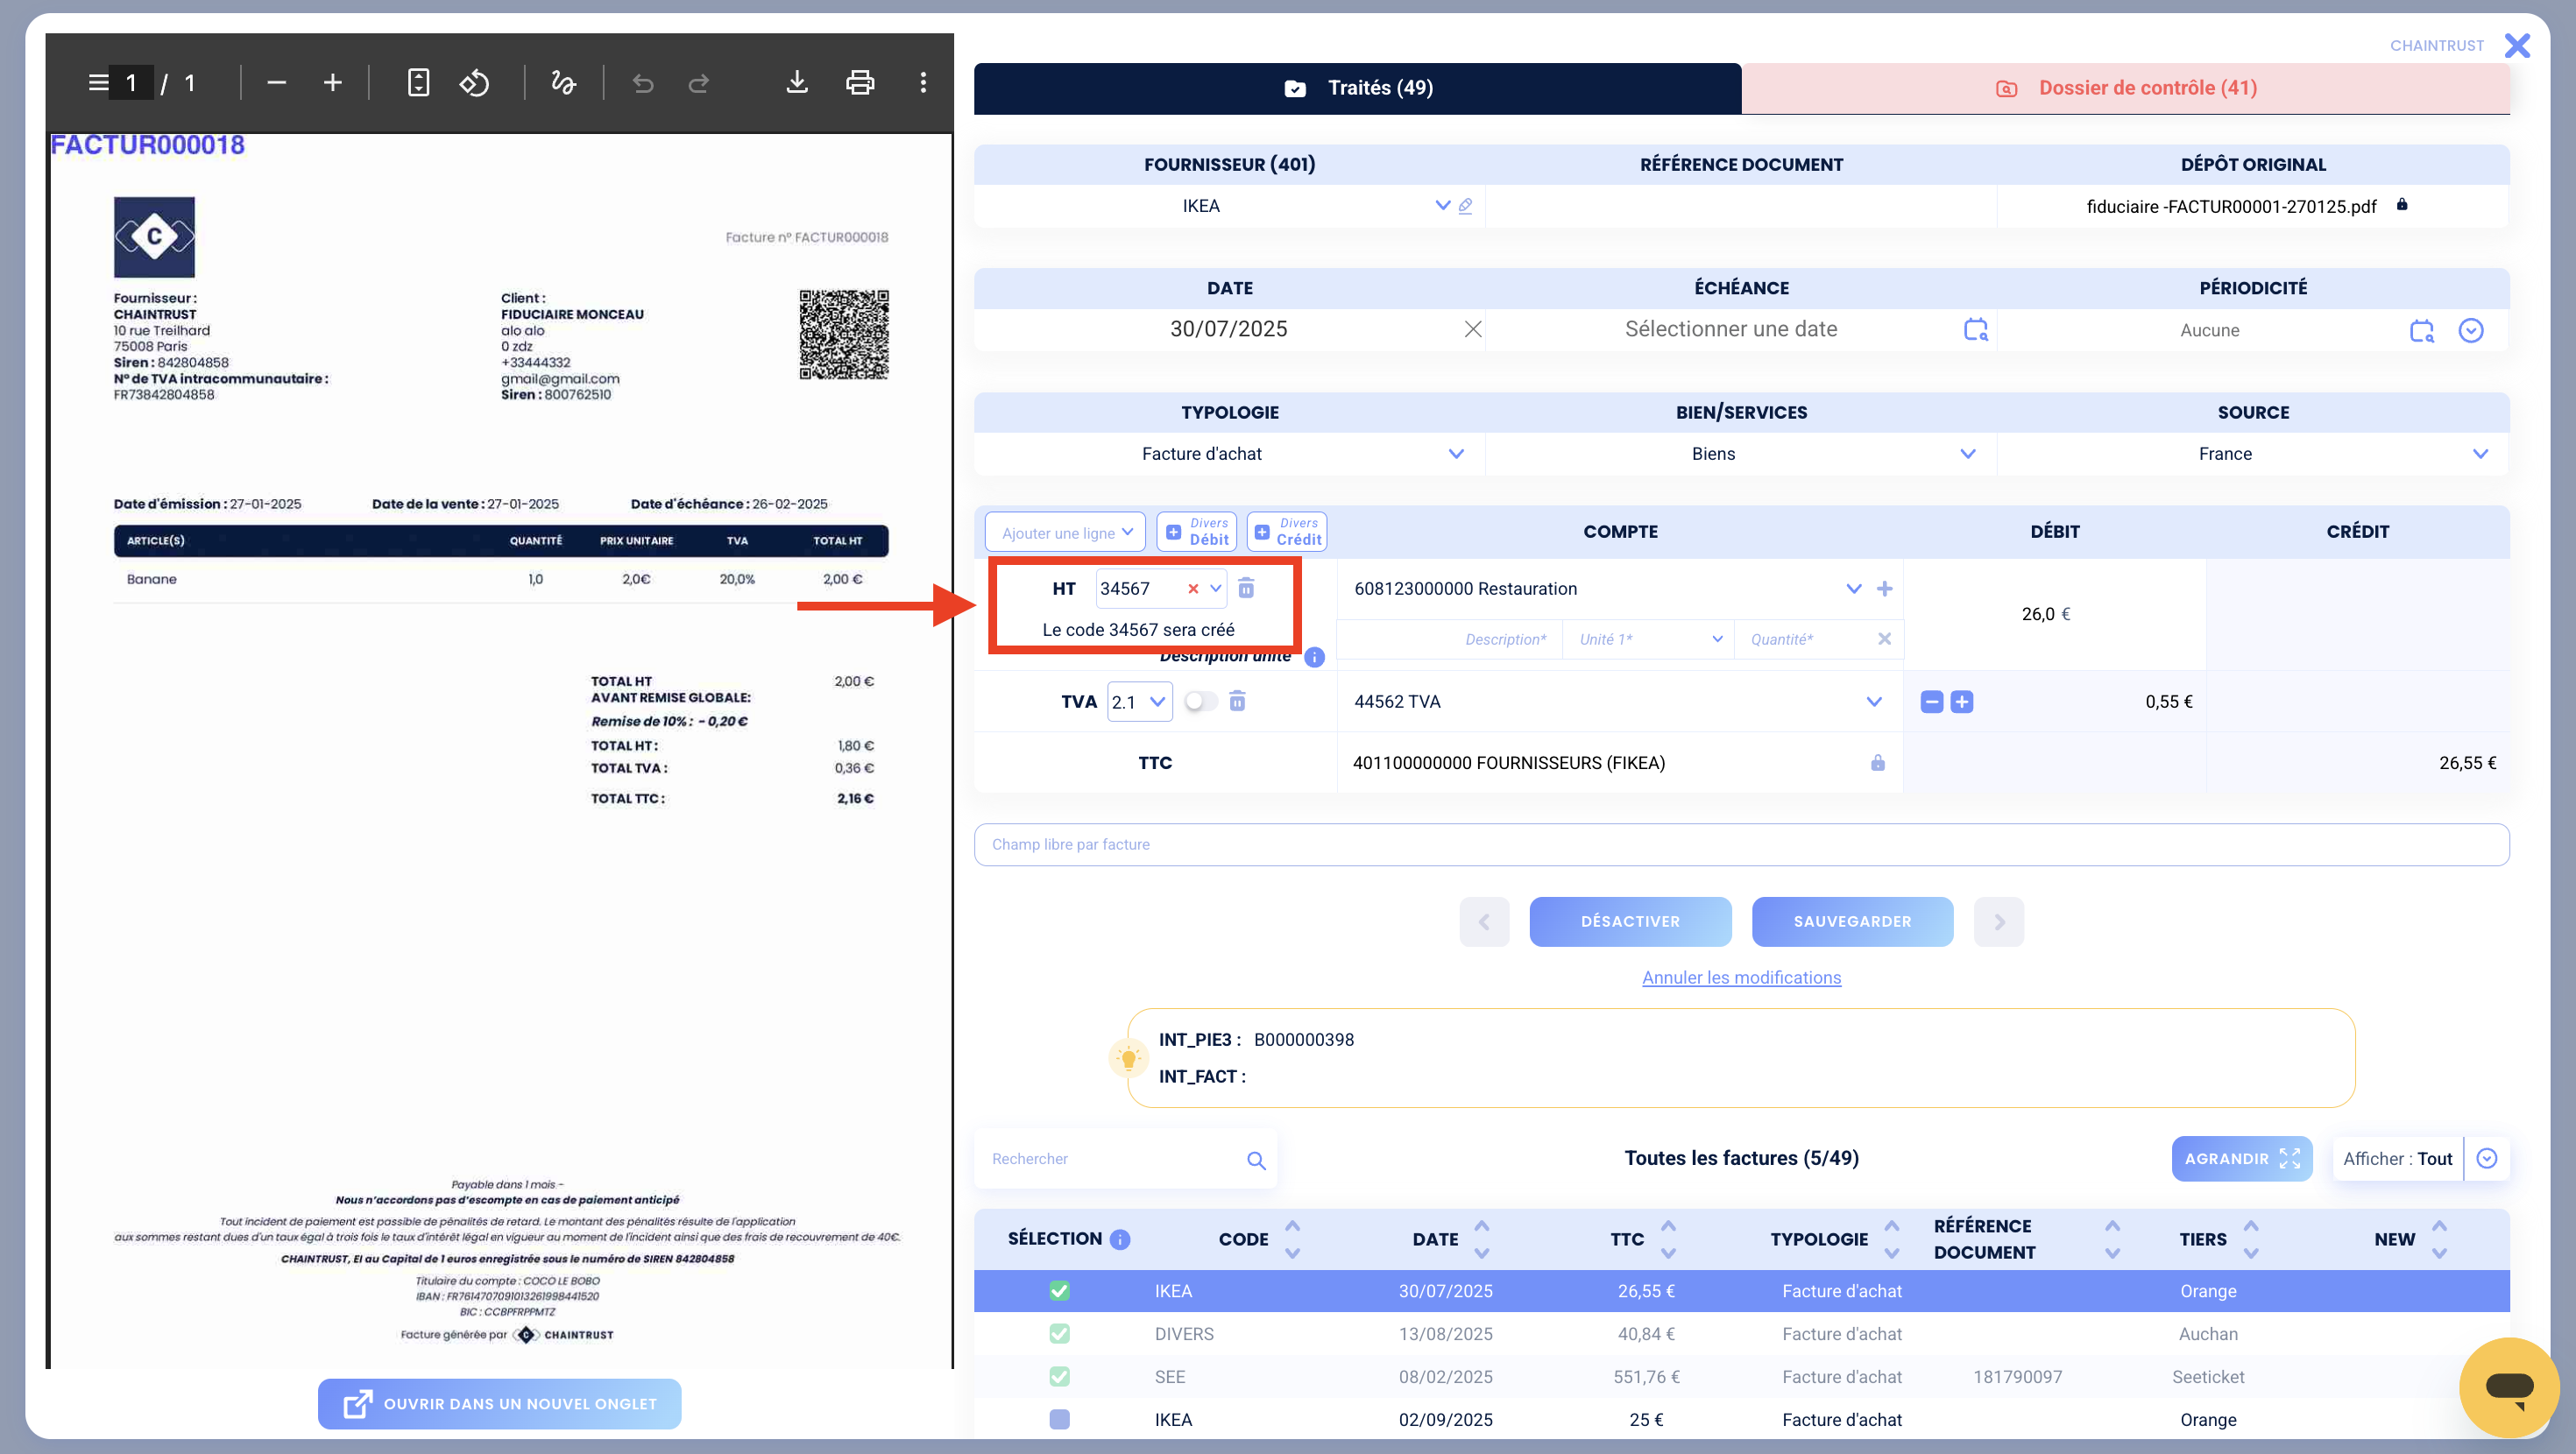Image resolution: width=2576 pixels, height=1454 pixels.
Task: Open PDF viewer more-options menu
Action: coord(923,83)
